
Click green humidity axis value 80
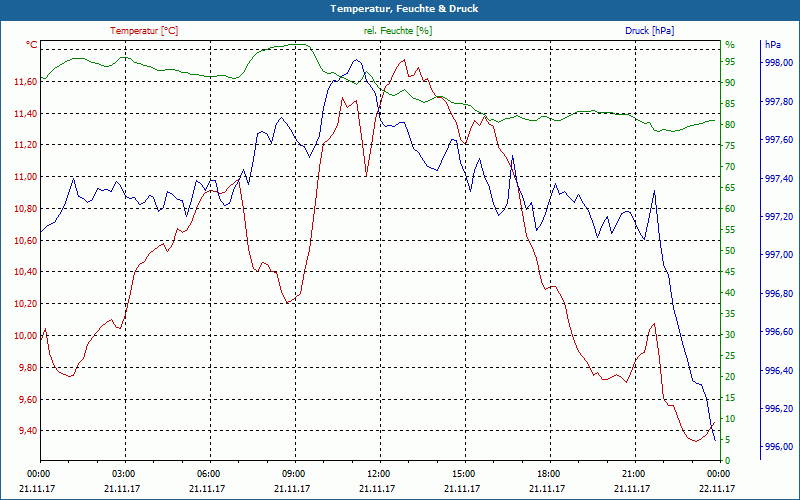730,124
